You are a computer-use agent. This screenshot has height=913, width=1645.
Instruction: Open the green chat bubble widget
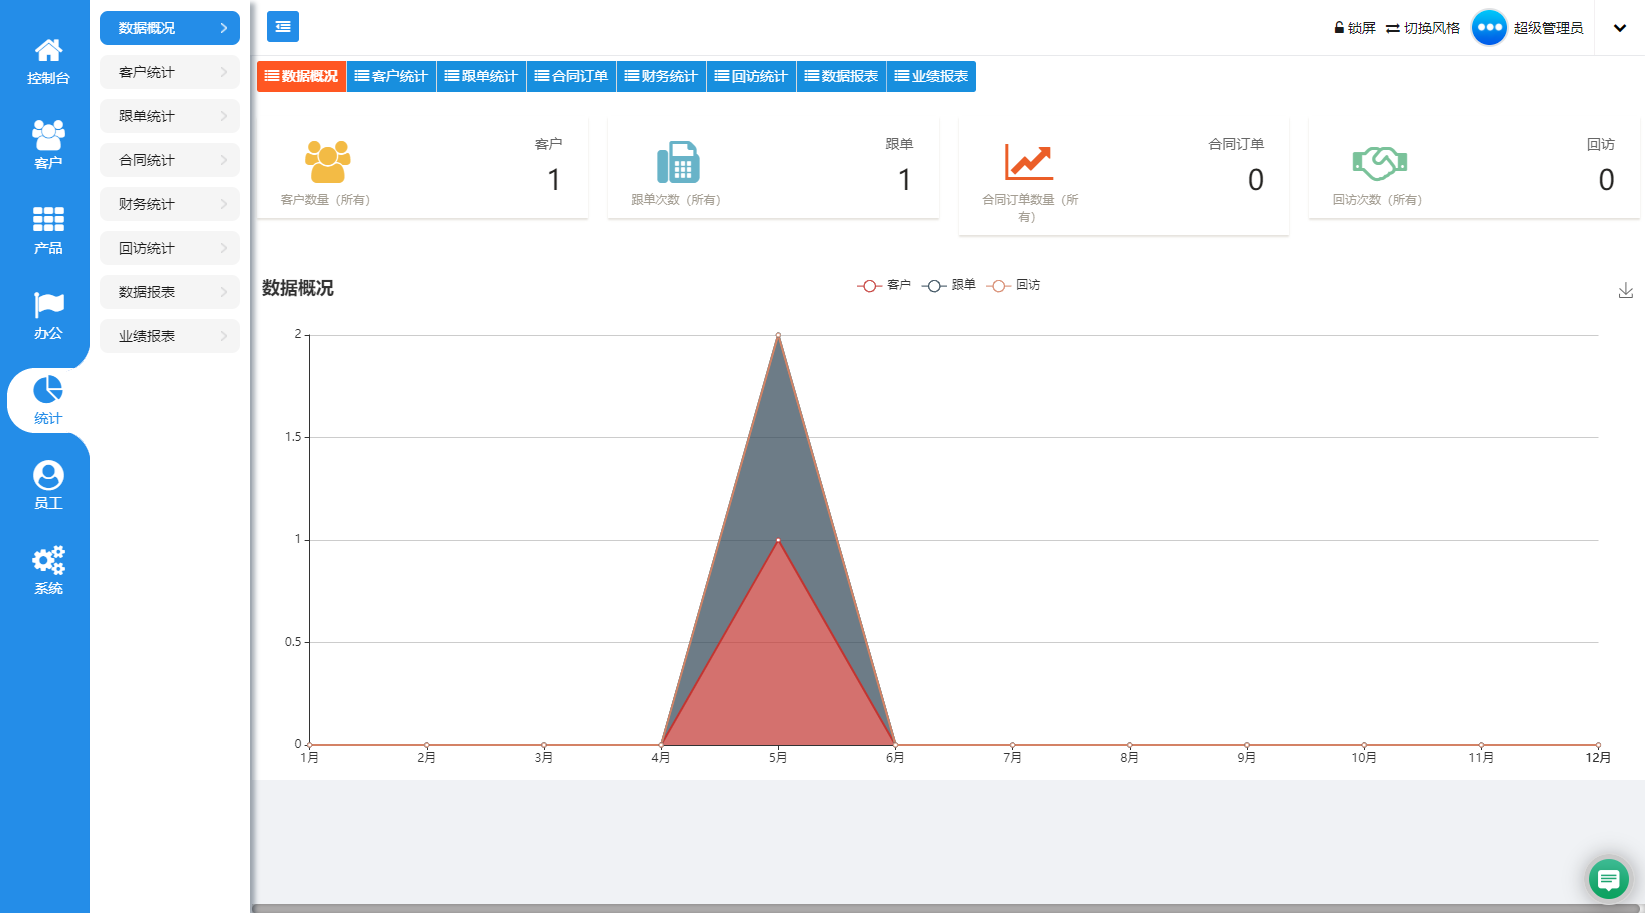(1608, 880)
